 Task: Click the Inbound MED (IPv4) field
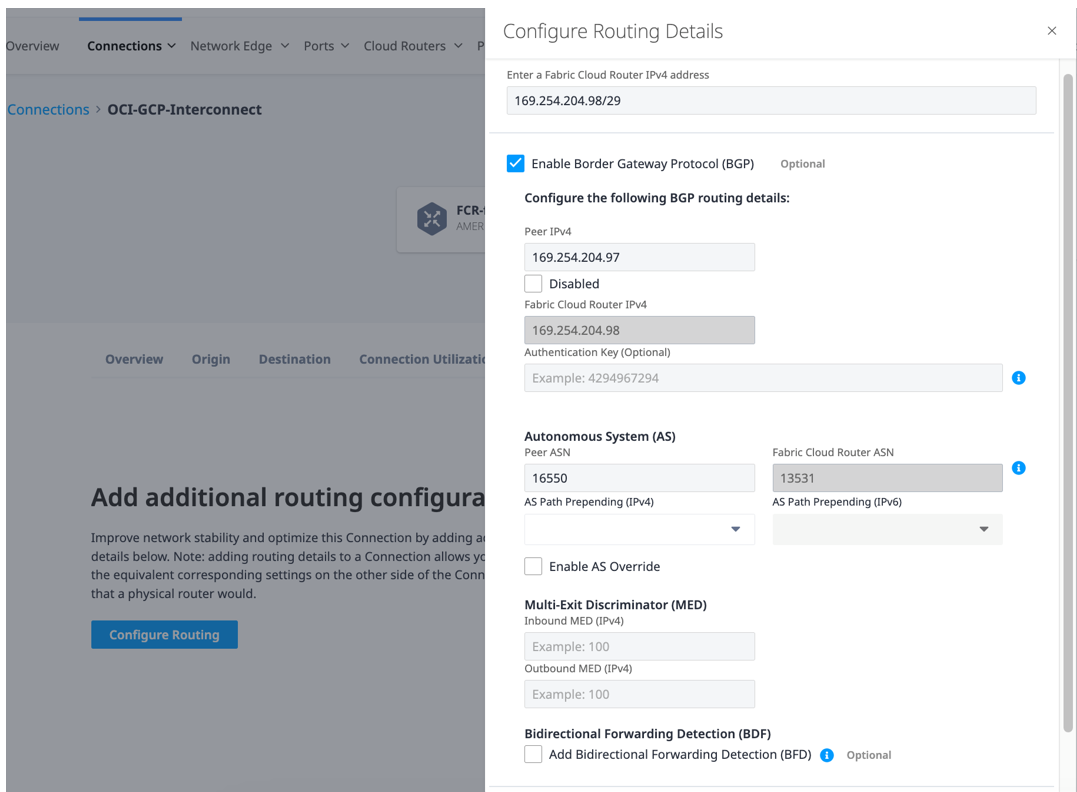tap(639, 646)
